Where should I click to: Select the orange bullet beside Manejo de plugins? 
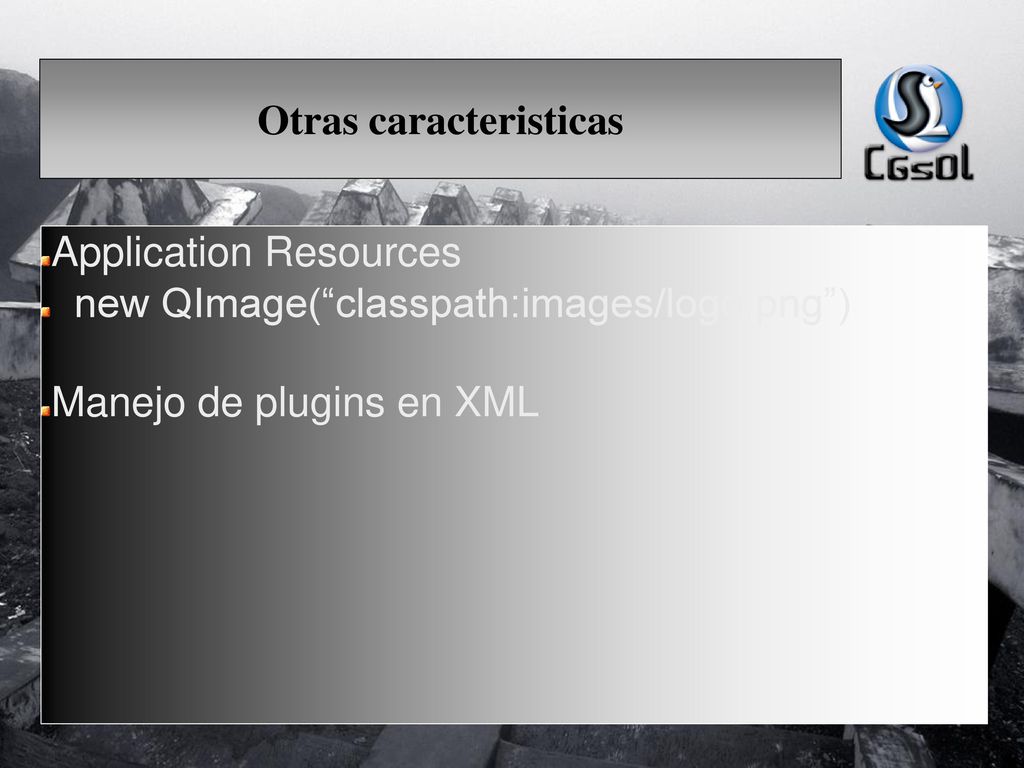point(45,411)
